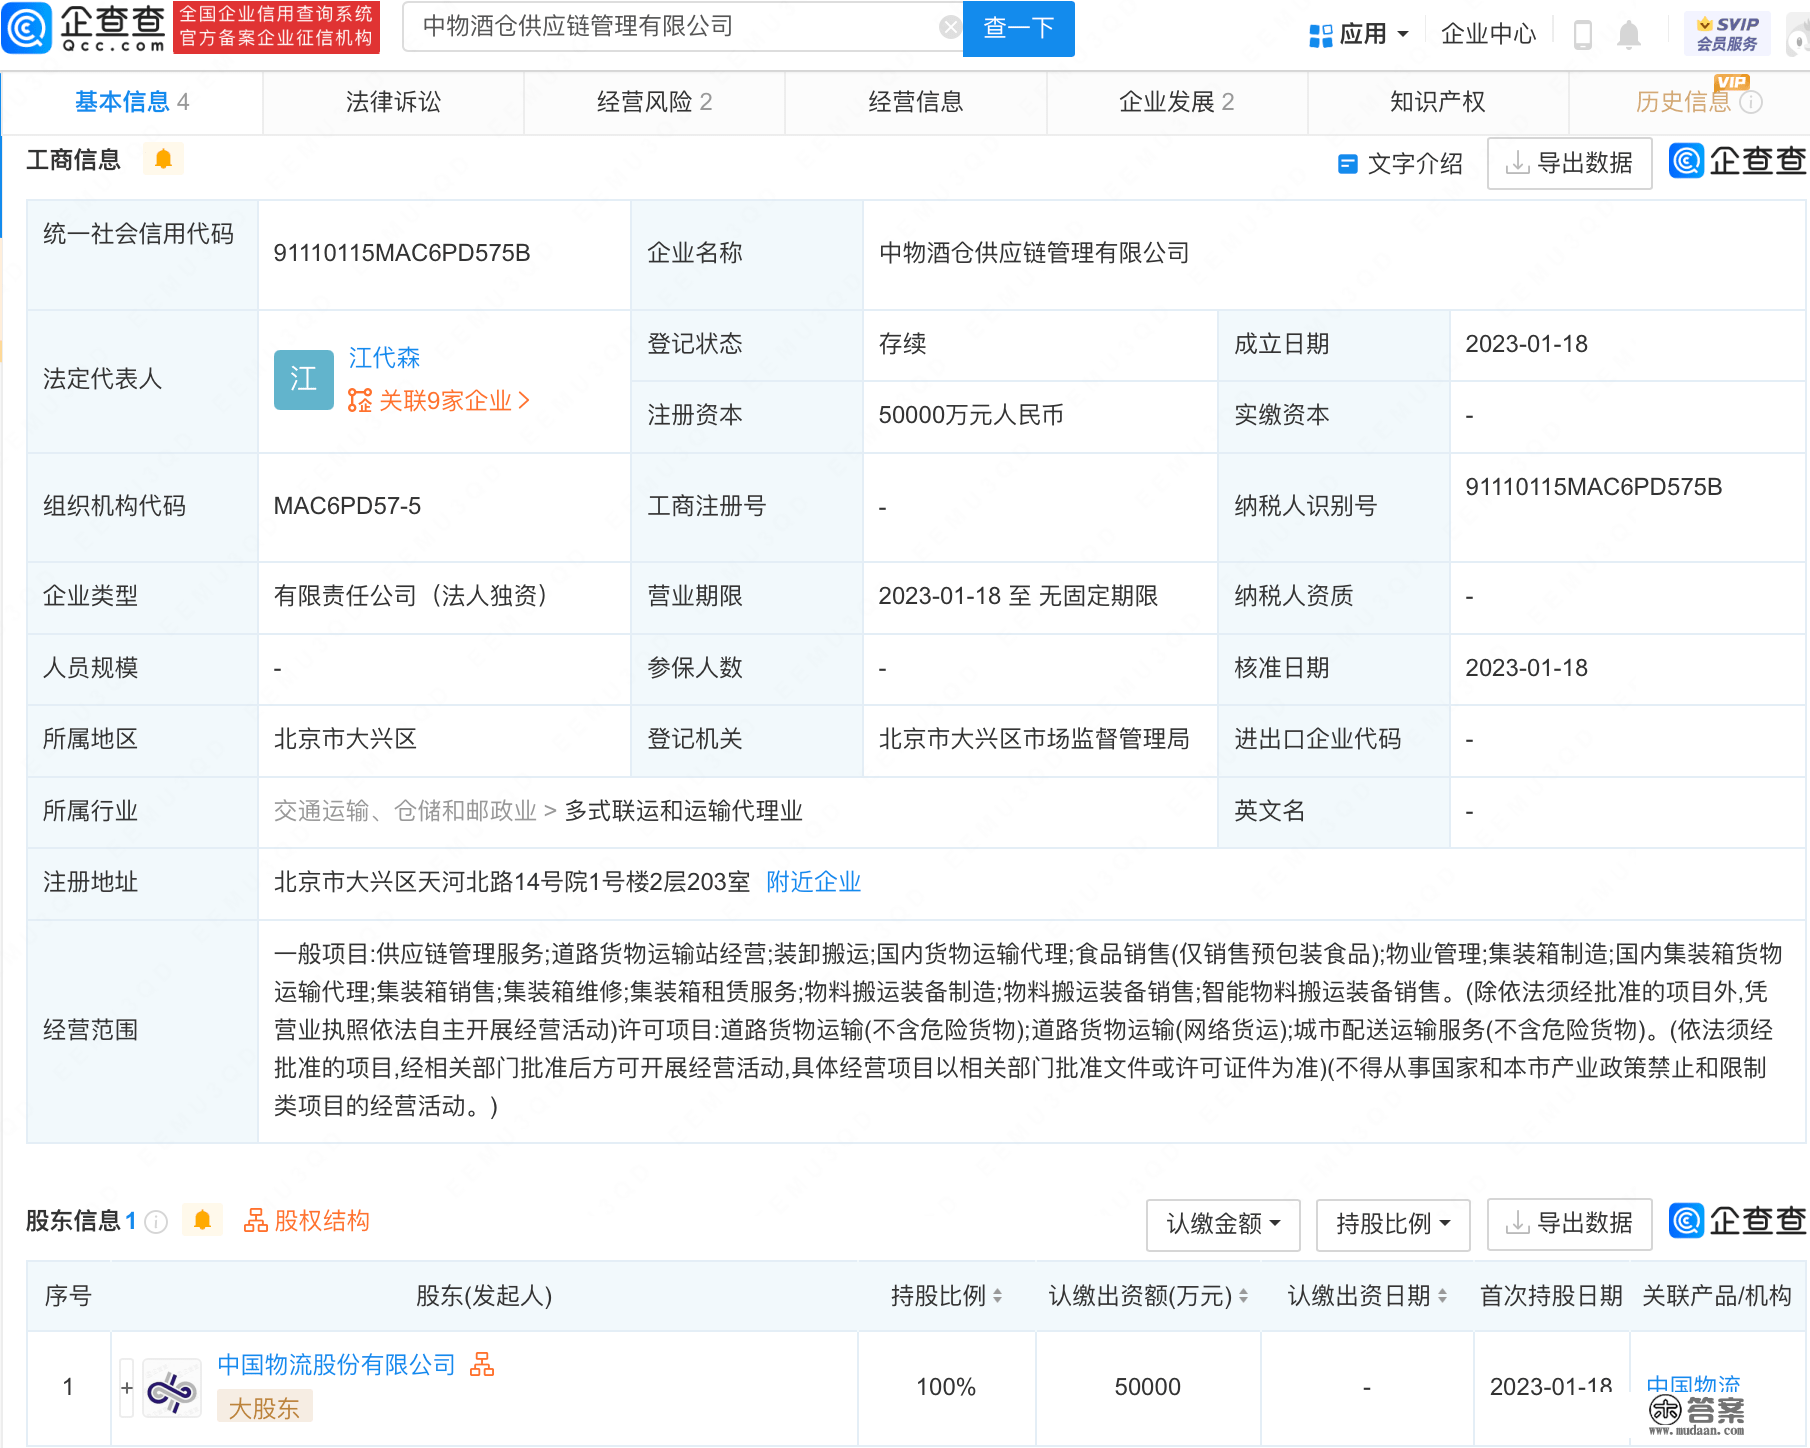
Task: Click the Qichacha logo in the header
Action: tap(84, 27)
